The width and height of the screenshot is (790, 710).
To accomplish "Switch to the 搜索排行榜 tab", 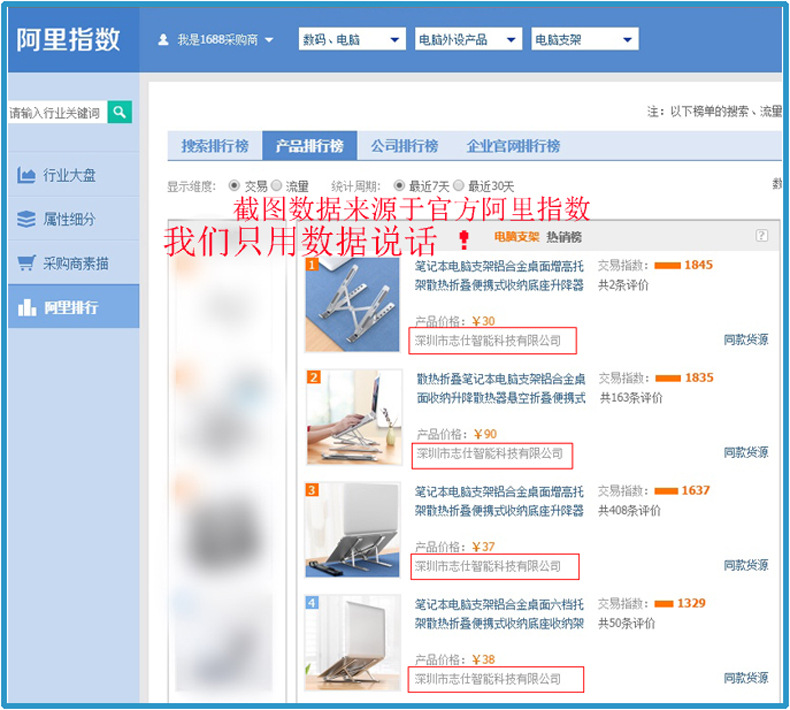I will [215, 146].
